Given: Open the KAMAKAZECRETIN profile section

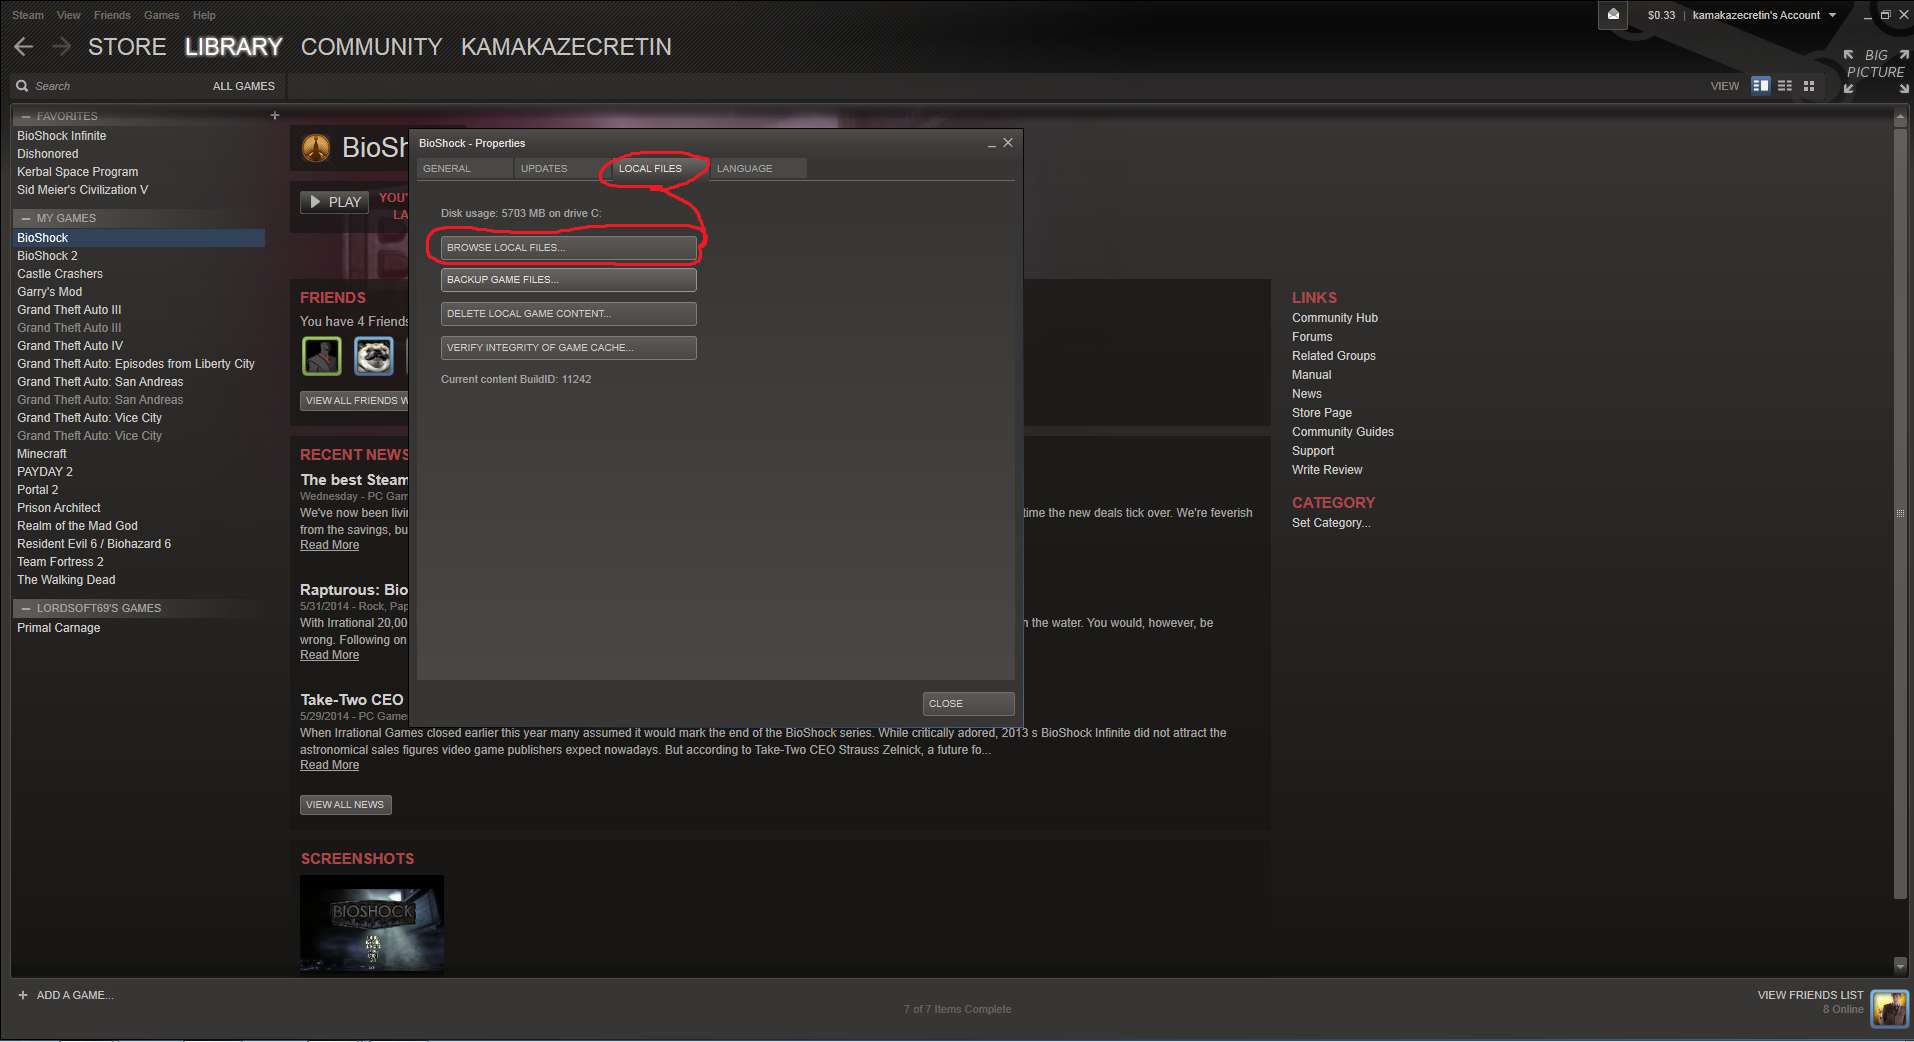Looking at the screenshot, I should pyautogui.click(x=566, y=47).
